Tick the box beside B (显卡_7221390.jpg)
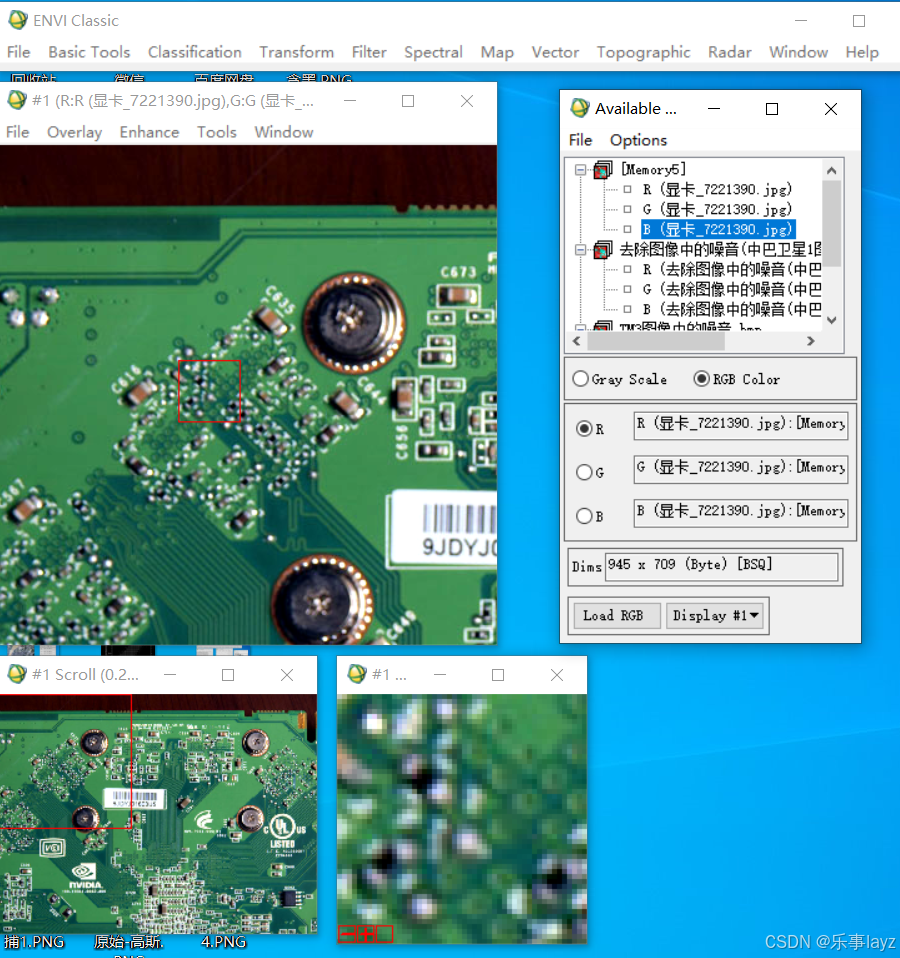Viewport: 900px width, 958px height. (x=627, y=230)
